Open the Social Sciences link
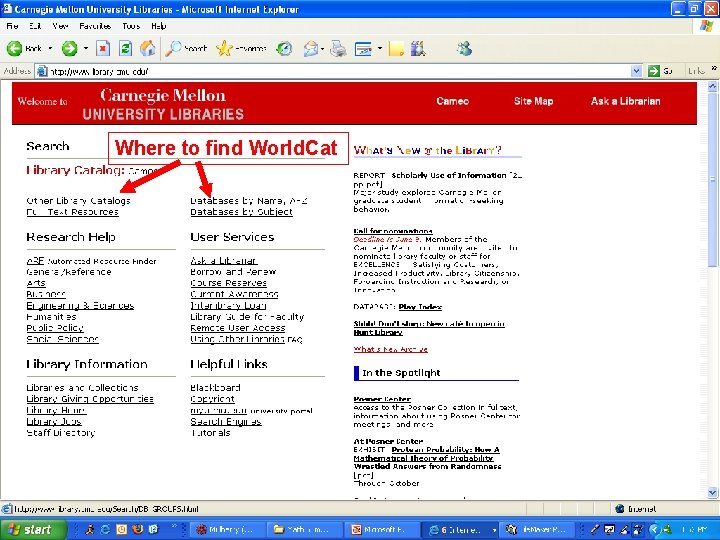Image resolution: width=720 pixels, height=540 pixels. pyautogui.click(x=62, y=339)
